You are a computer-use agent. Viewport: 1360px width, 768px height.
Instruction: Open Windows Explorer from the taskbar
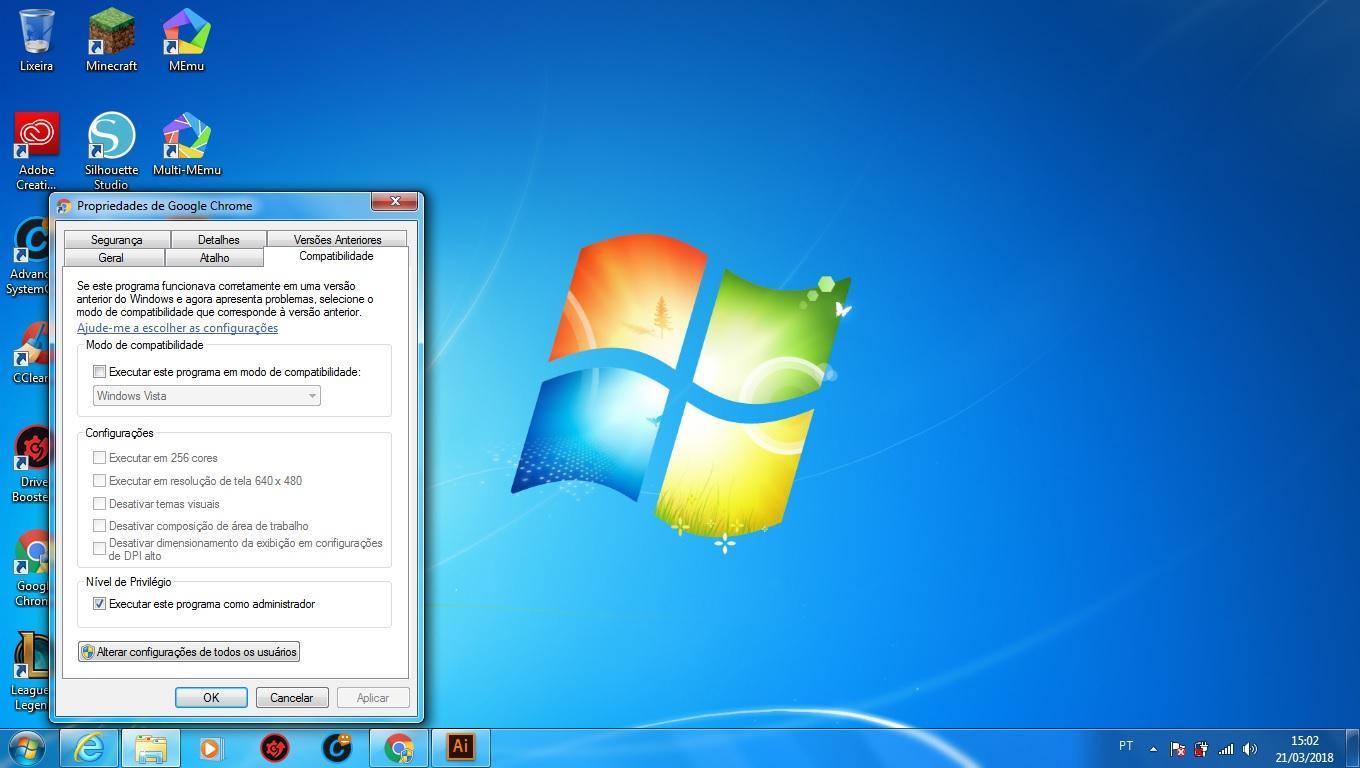151,747
